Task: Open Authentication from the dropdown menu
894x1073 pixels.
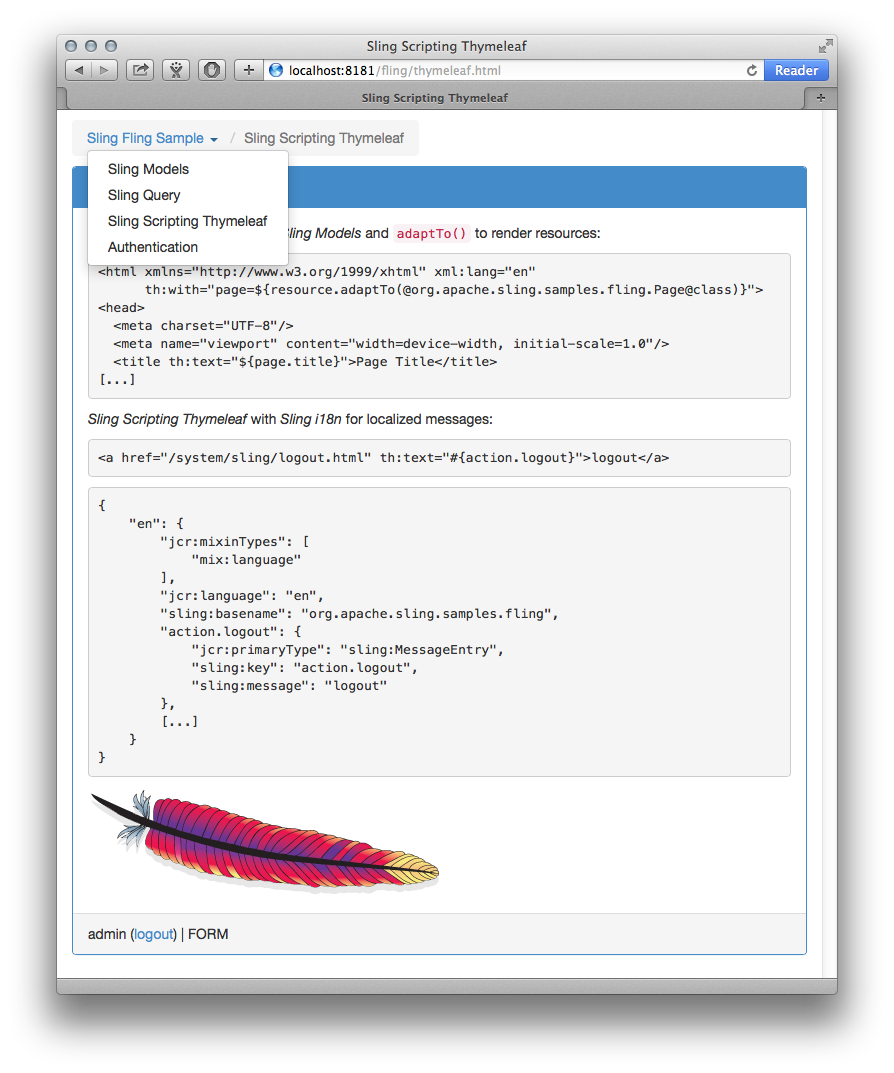Action: point(153,247)
